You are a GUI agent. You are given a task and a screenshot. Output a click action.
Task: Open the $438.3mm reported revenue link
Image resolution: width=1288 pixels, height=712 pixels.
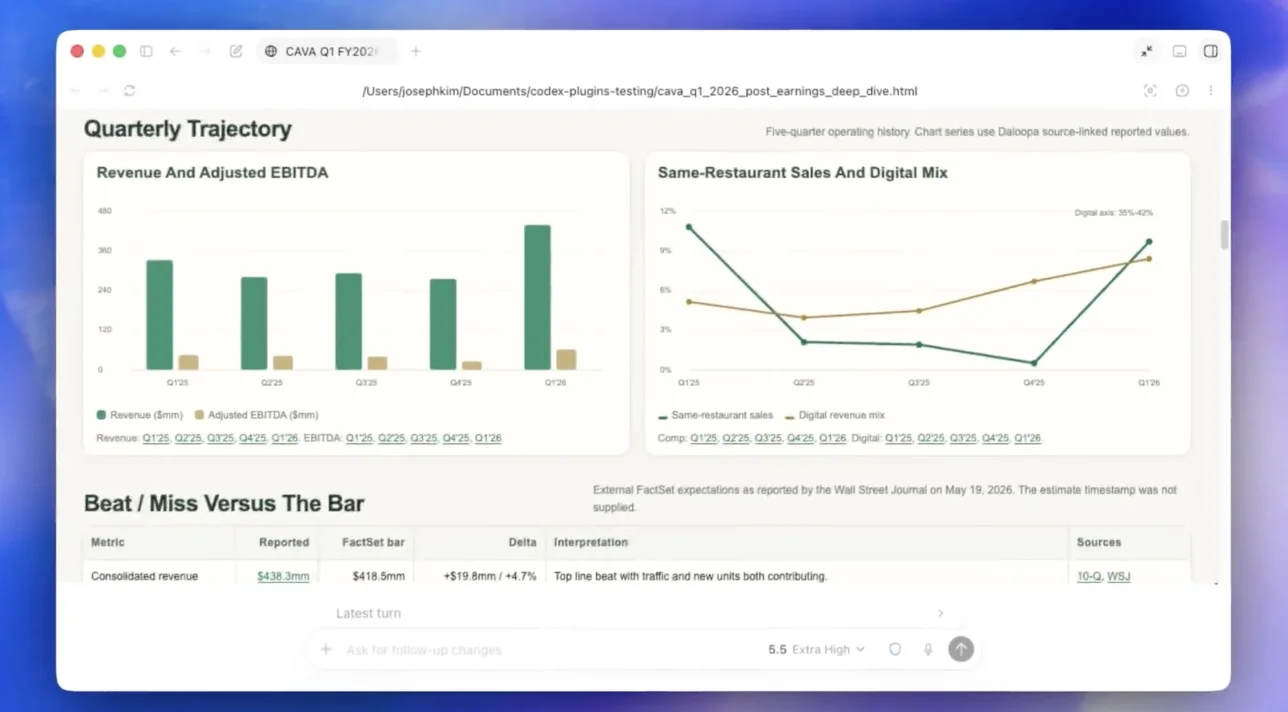283,576
